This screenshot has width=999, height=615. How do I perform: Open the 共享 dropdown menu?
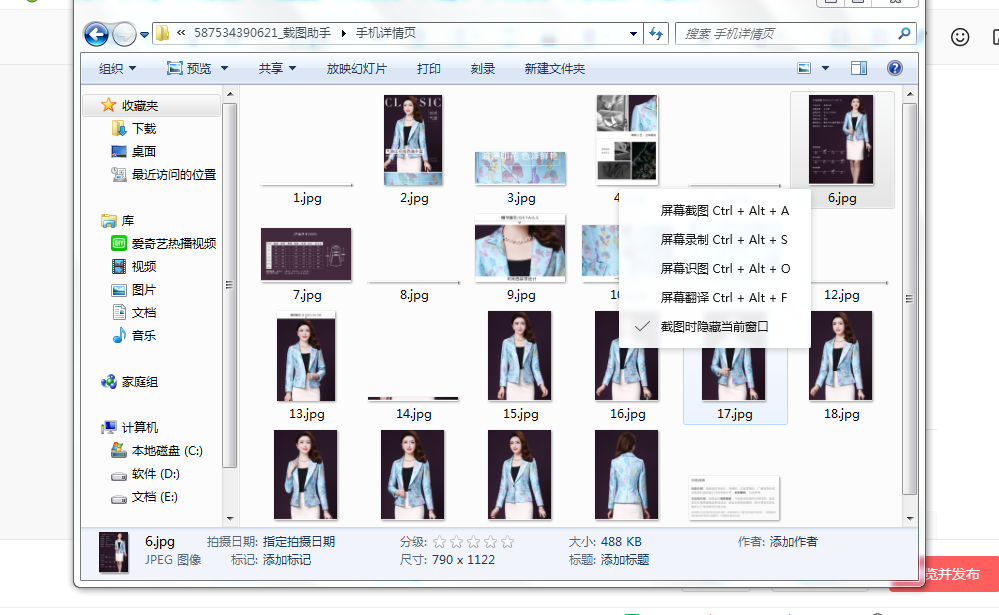[x=277, y=68]
